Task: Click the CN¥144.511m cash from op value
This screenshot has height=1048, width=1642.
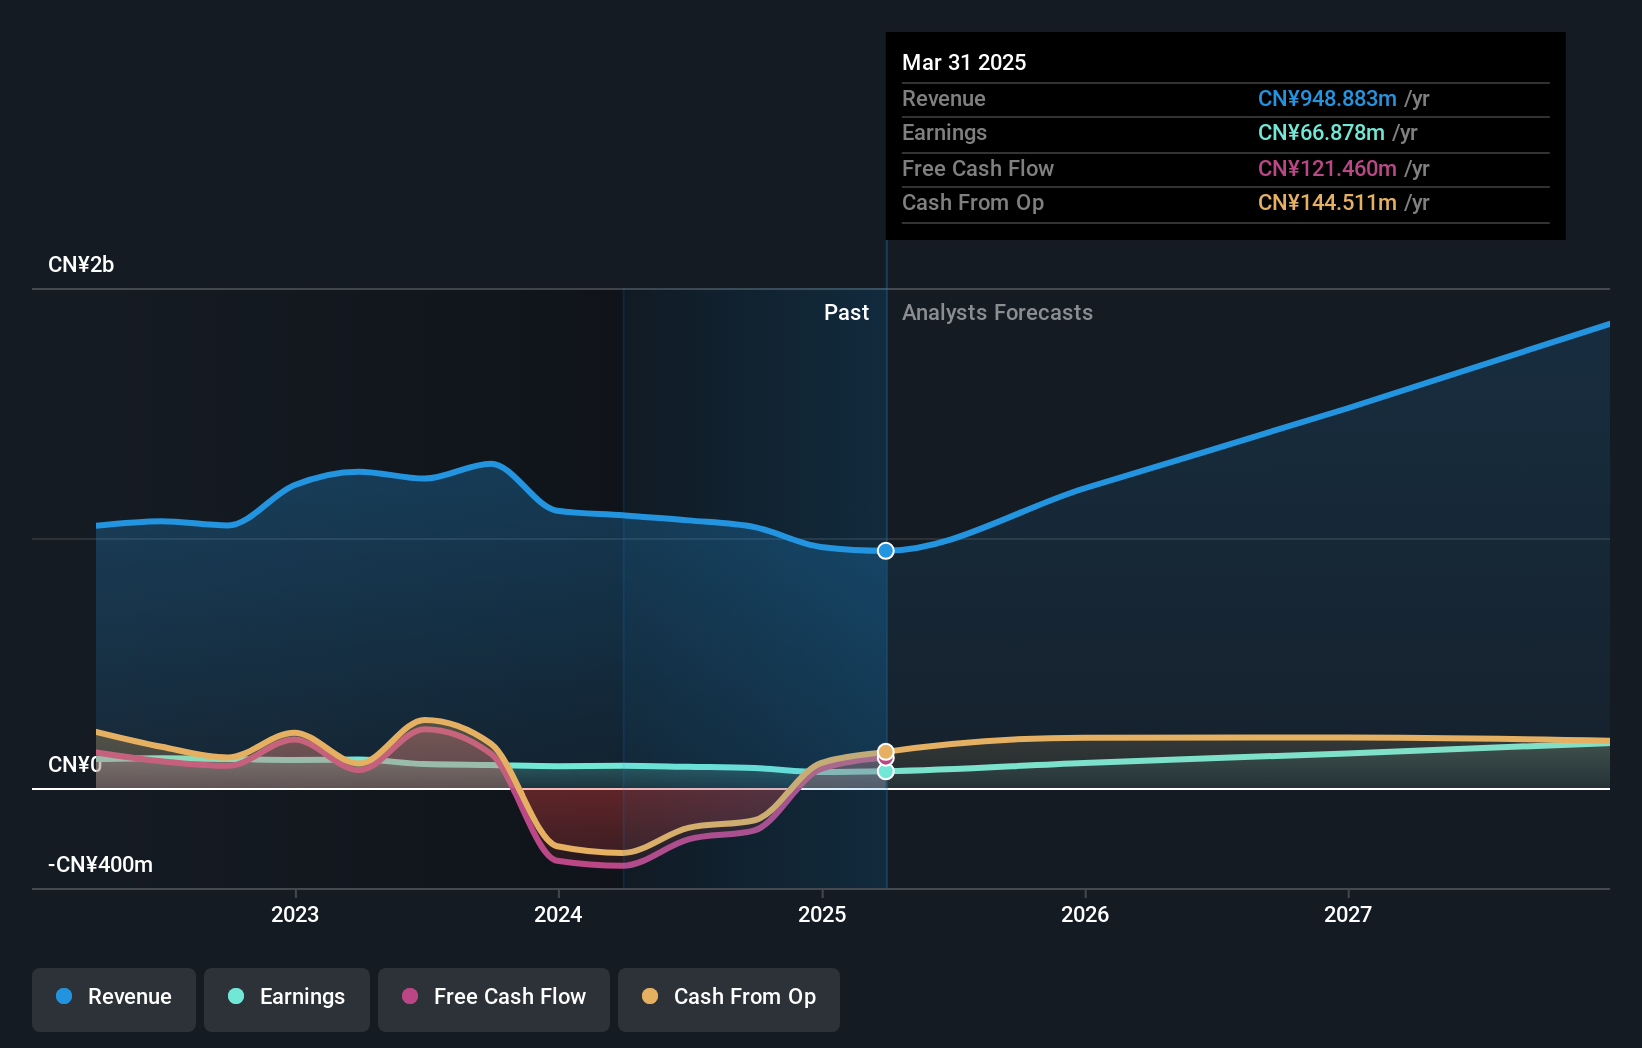Action: [1327, 203]
